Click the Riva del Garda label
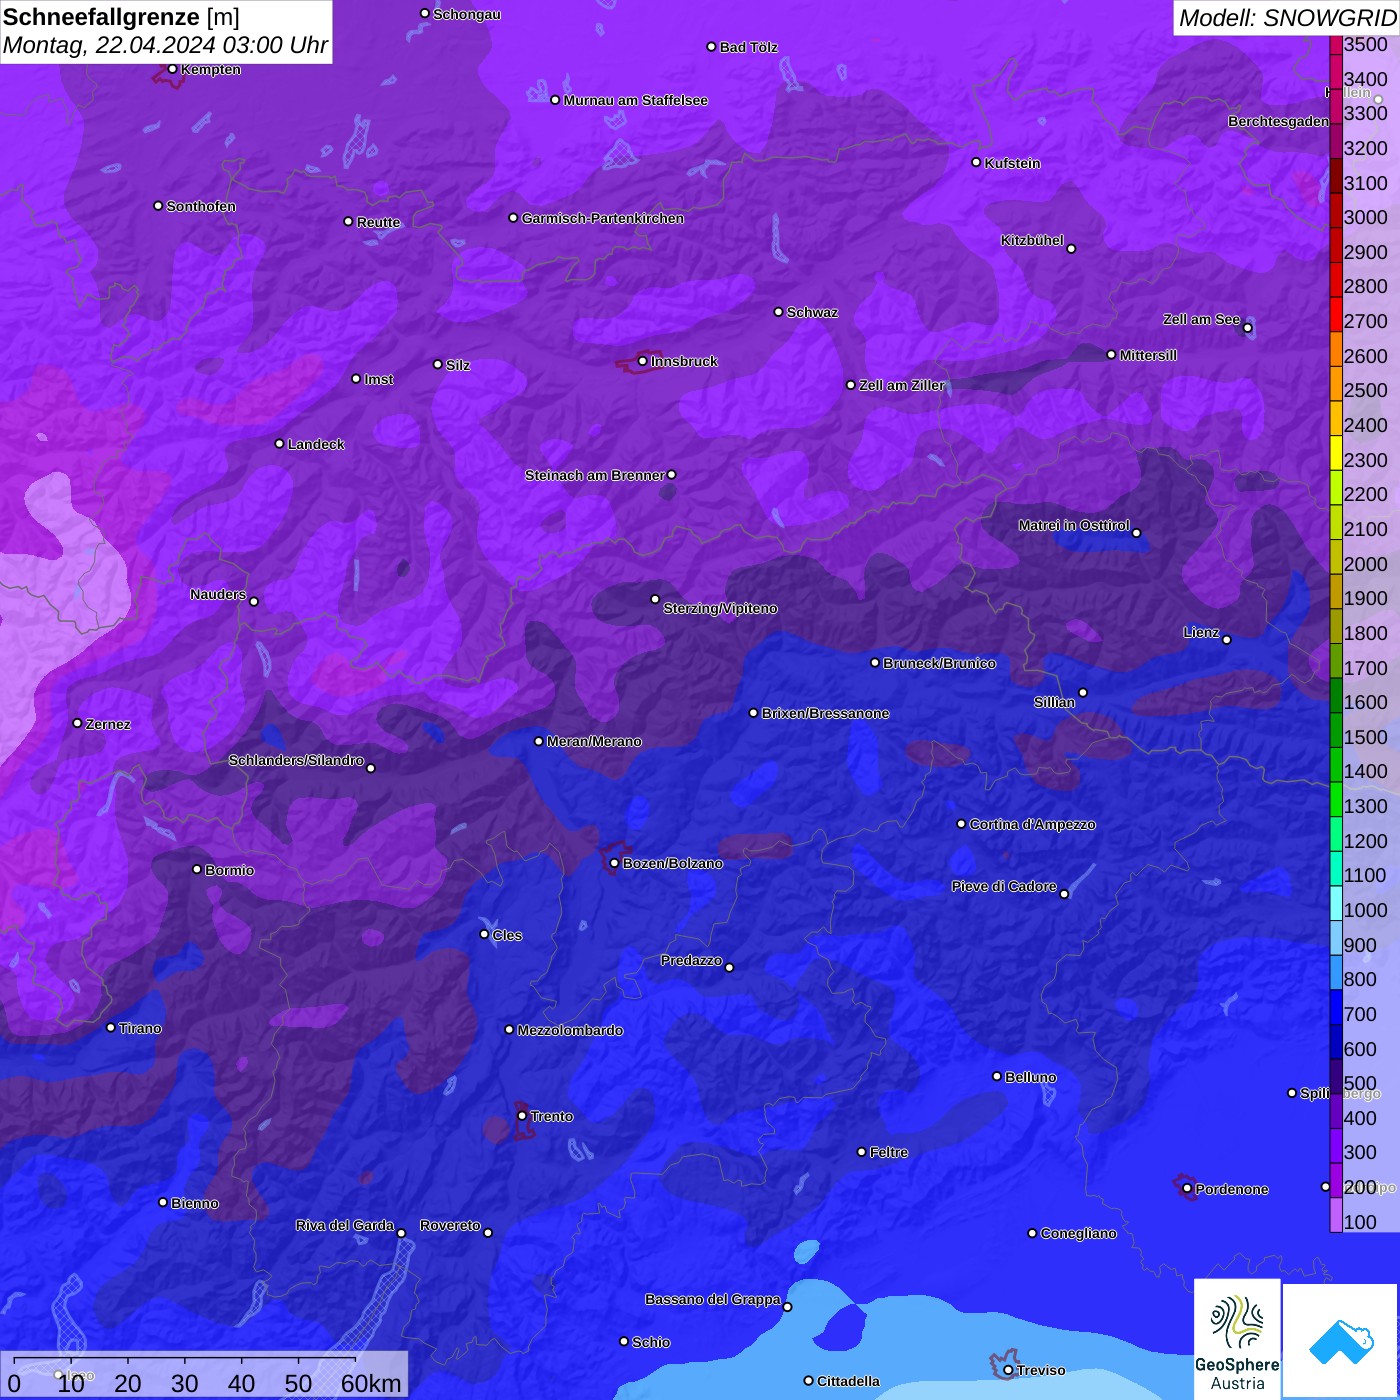This screenshot has height=1400, width=1400. (x=345, y=1225)
